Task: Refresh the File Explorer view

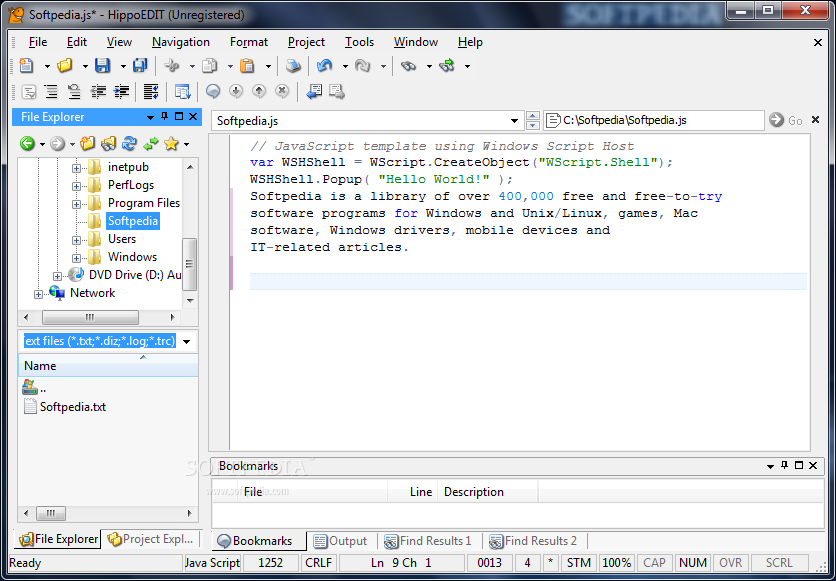Action: (x=129, y=143)
